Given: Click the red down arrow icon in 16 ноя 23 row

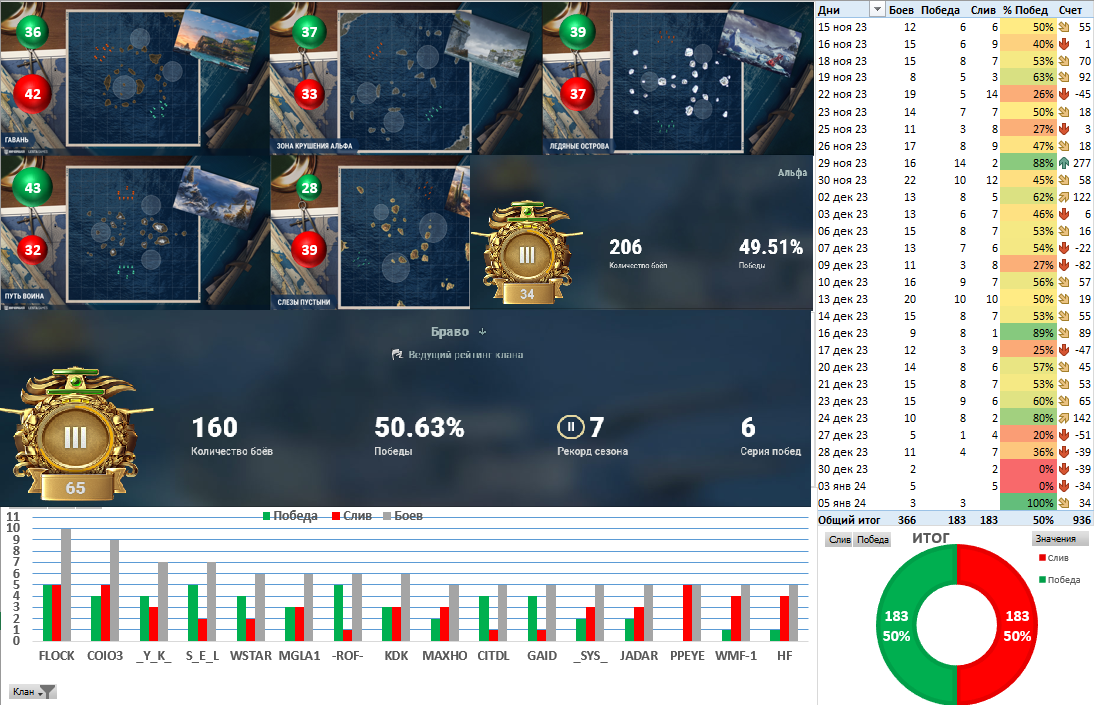Looking at the screenshot, I should click(1064, 44).
